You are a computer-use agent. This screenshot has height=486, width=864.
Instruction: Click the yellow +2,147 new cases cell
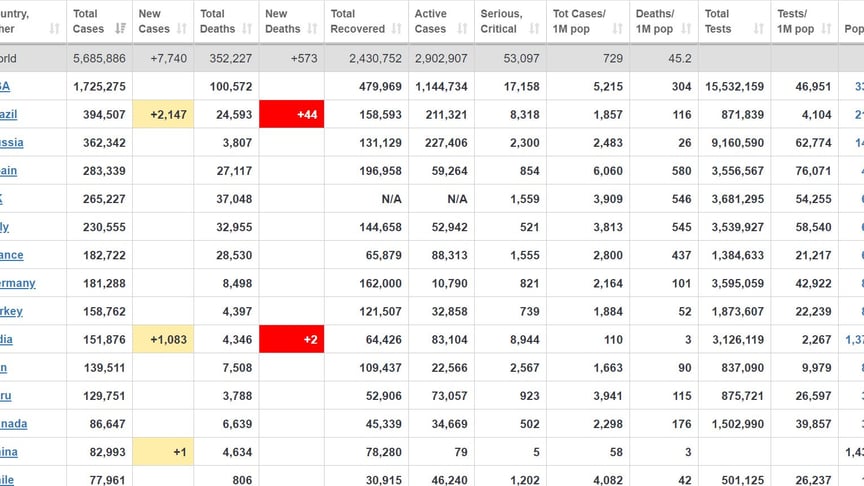(x=163, y=115)
